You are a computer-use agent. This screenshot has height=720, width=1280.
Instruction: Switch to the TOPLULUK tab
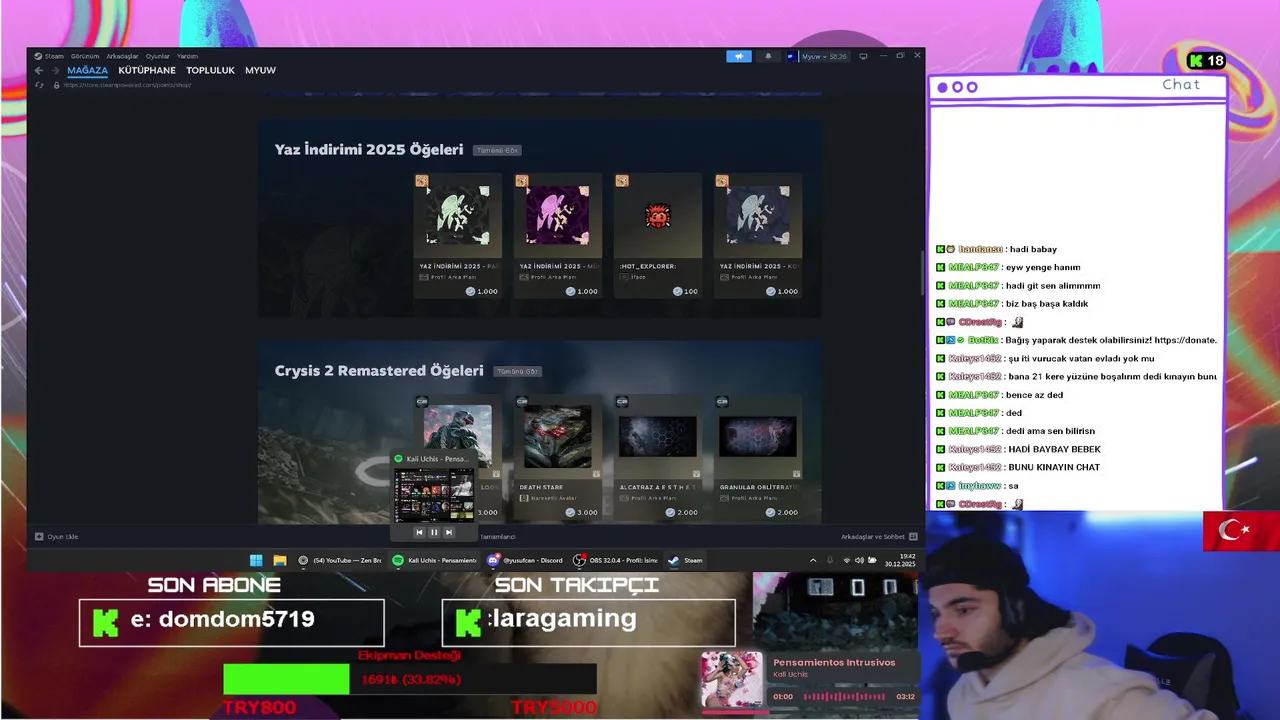coord(210,70)
